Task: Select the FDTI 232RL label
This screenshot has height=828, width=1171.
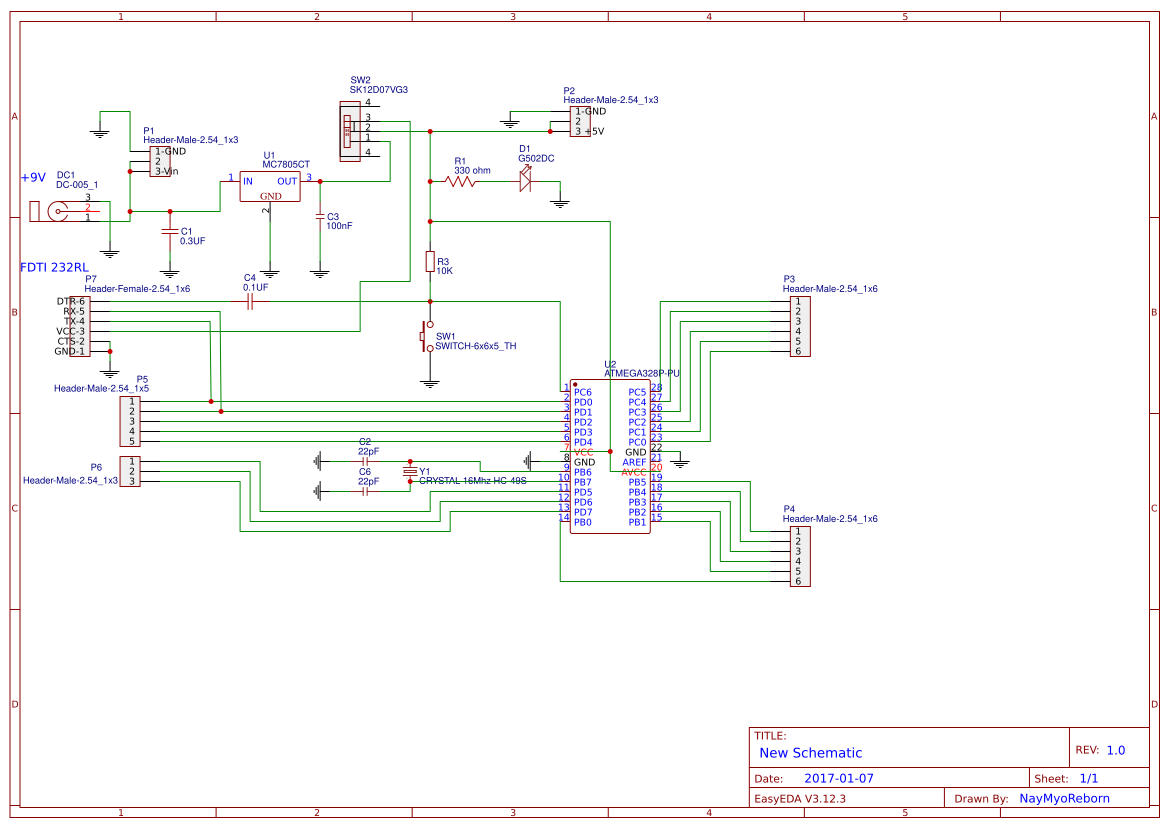Action: coord(55,267)
